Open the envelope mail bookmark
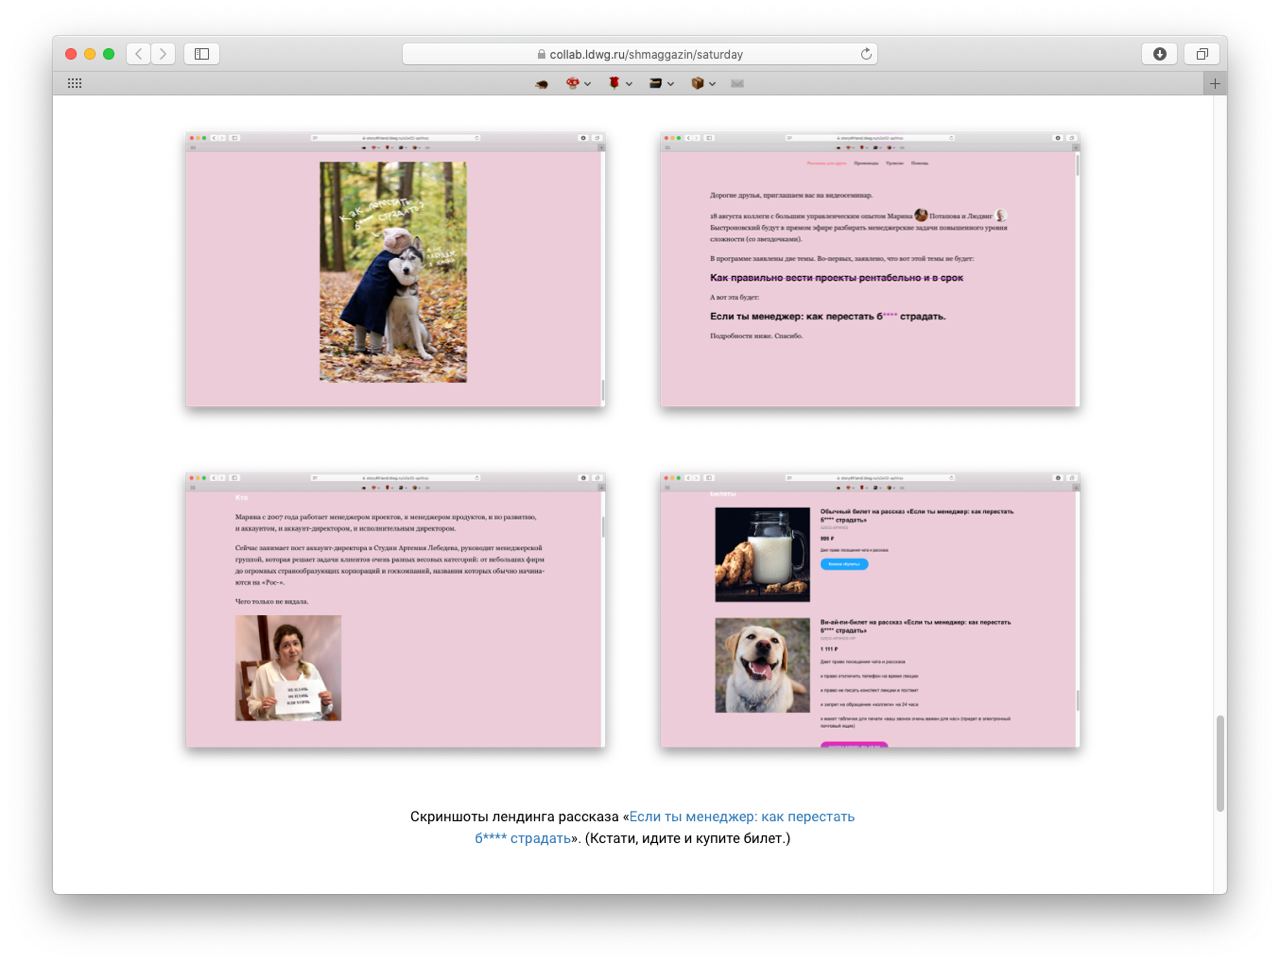1280x964 pixels. pyautogui.click(x=737, y=84)
